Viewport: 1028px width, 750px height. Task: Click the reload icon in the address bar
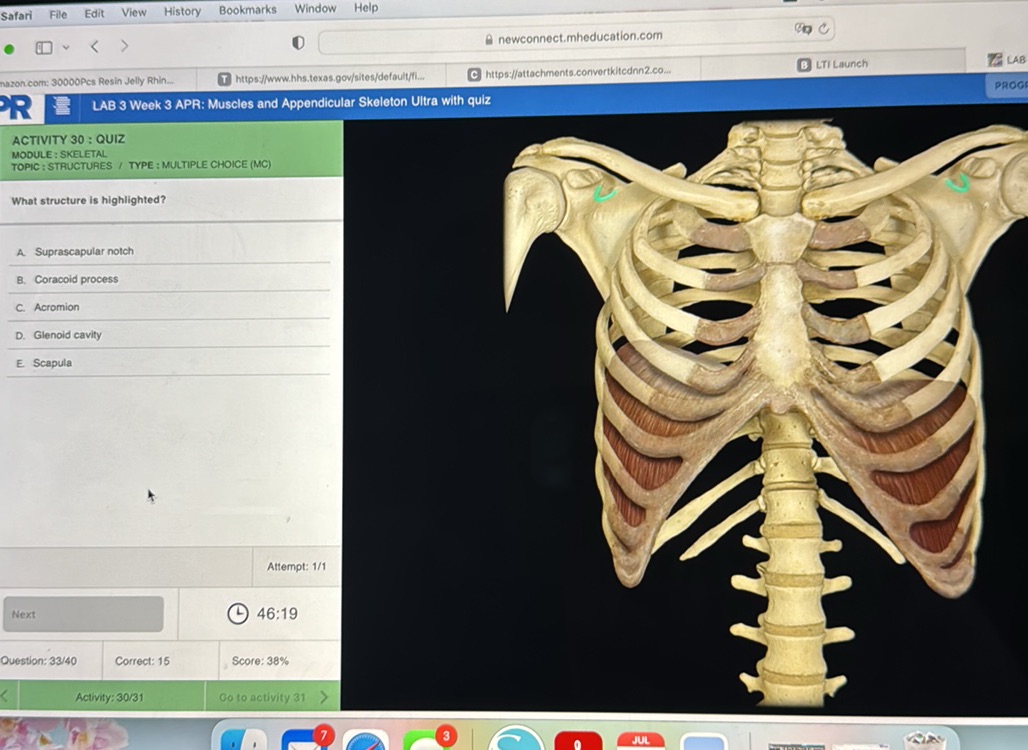(x=823, y=29)
